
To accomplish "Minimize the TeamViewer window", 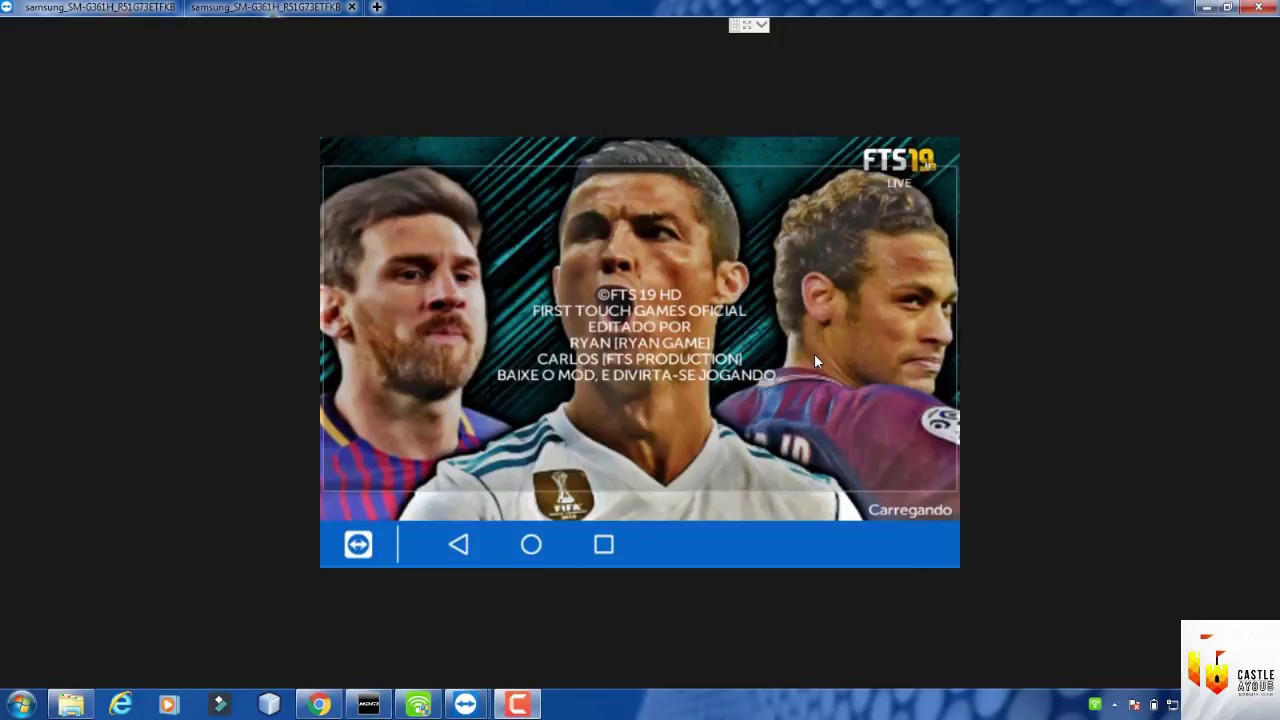I will (x=1206, y=7).
